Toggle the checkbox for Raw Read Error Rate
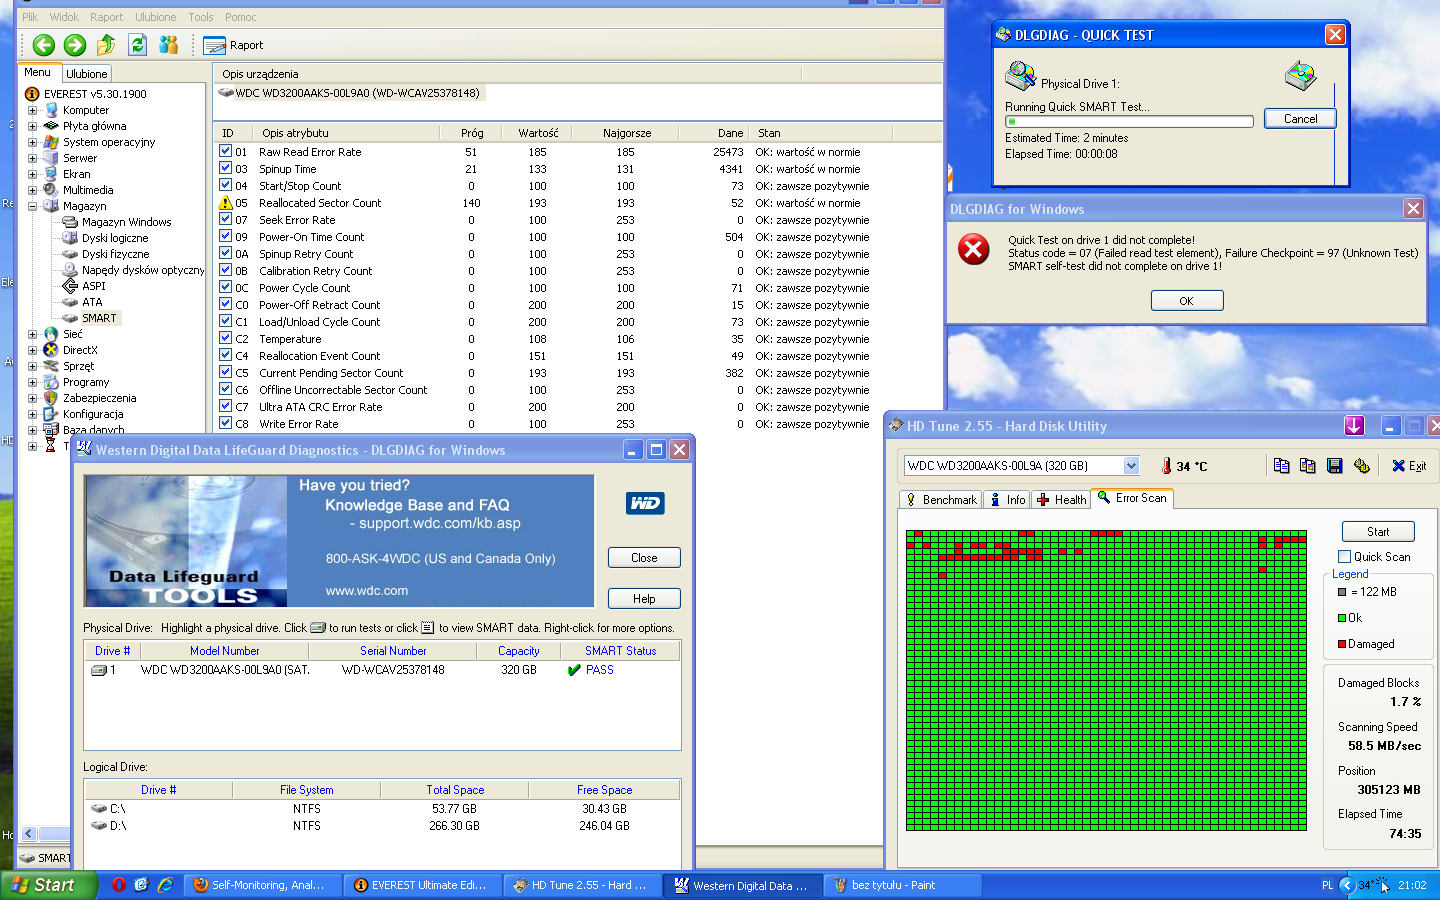This screenshot has height=900, width=1440. click(x=226, y=152)
